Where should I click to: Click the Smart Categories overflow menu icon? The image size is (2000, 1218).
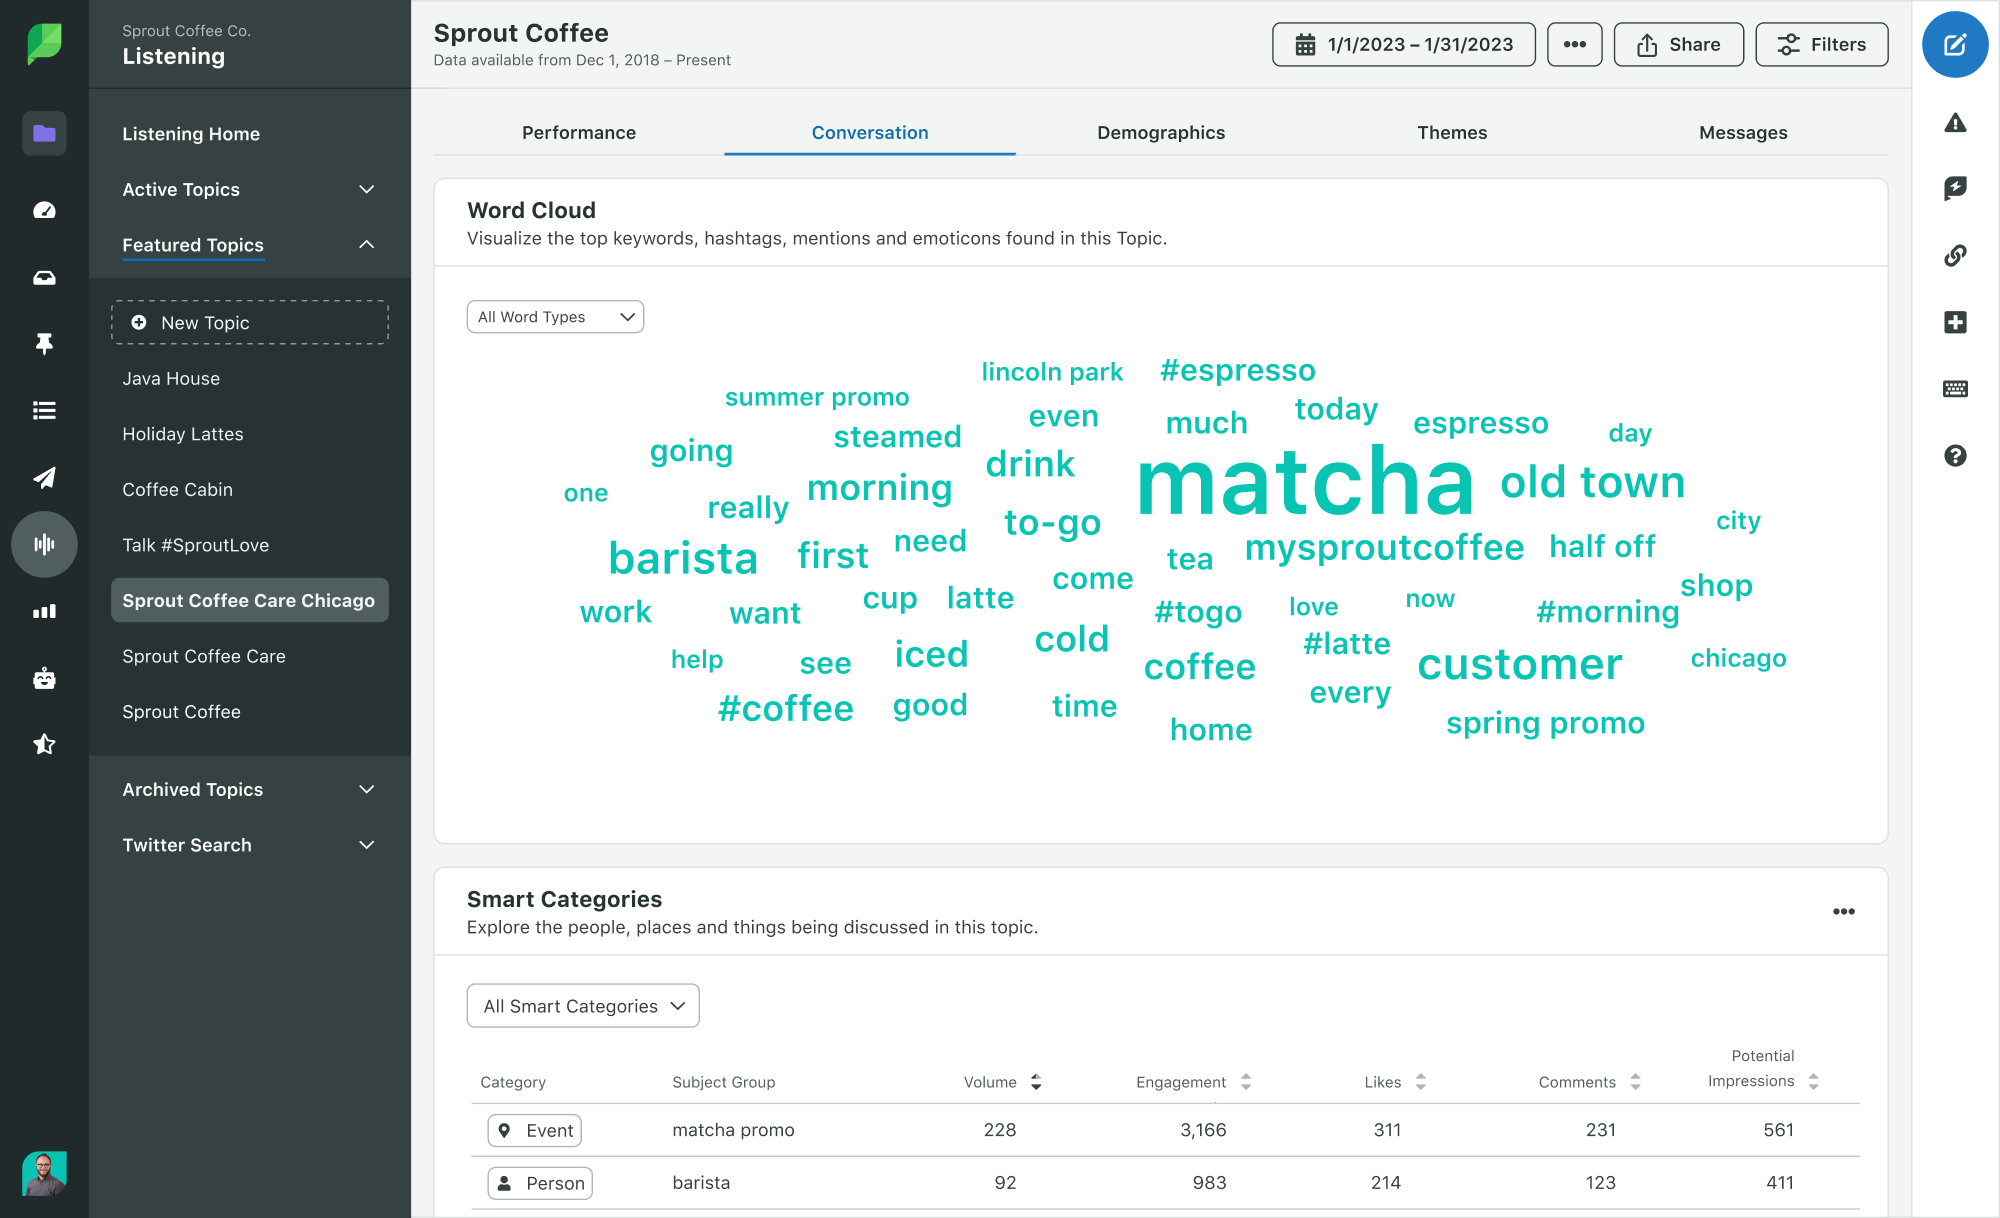click(x=1843, y=911)
